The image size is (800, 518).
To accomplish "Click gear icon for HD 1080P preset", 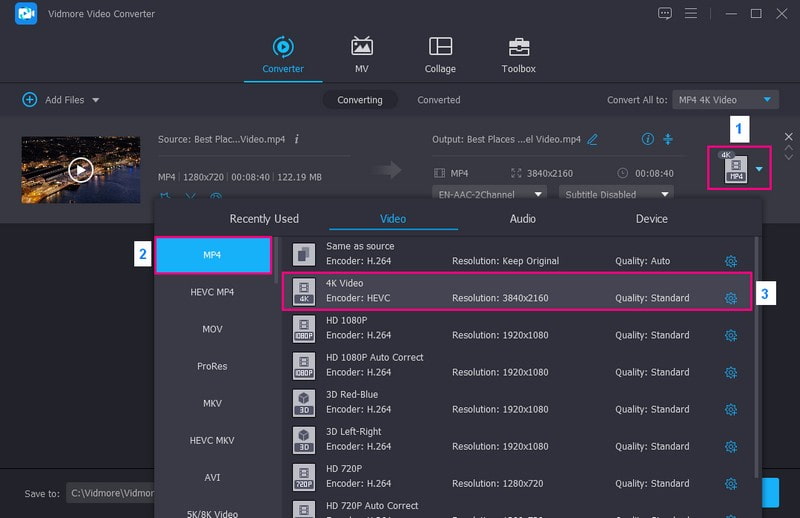I will coord(731,335).
